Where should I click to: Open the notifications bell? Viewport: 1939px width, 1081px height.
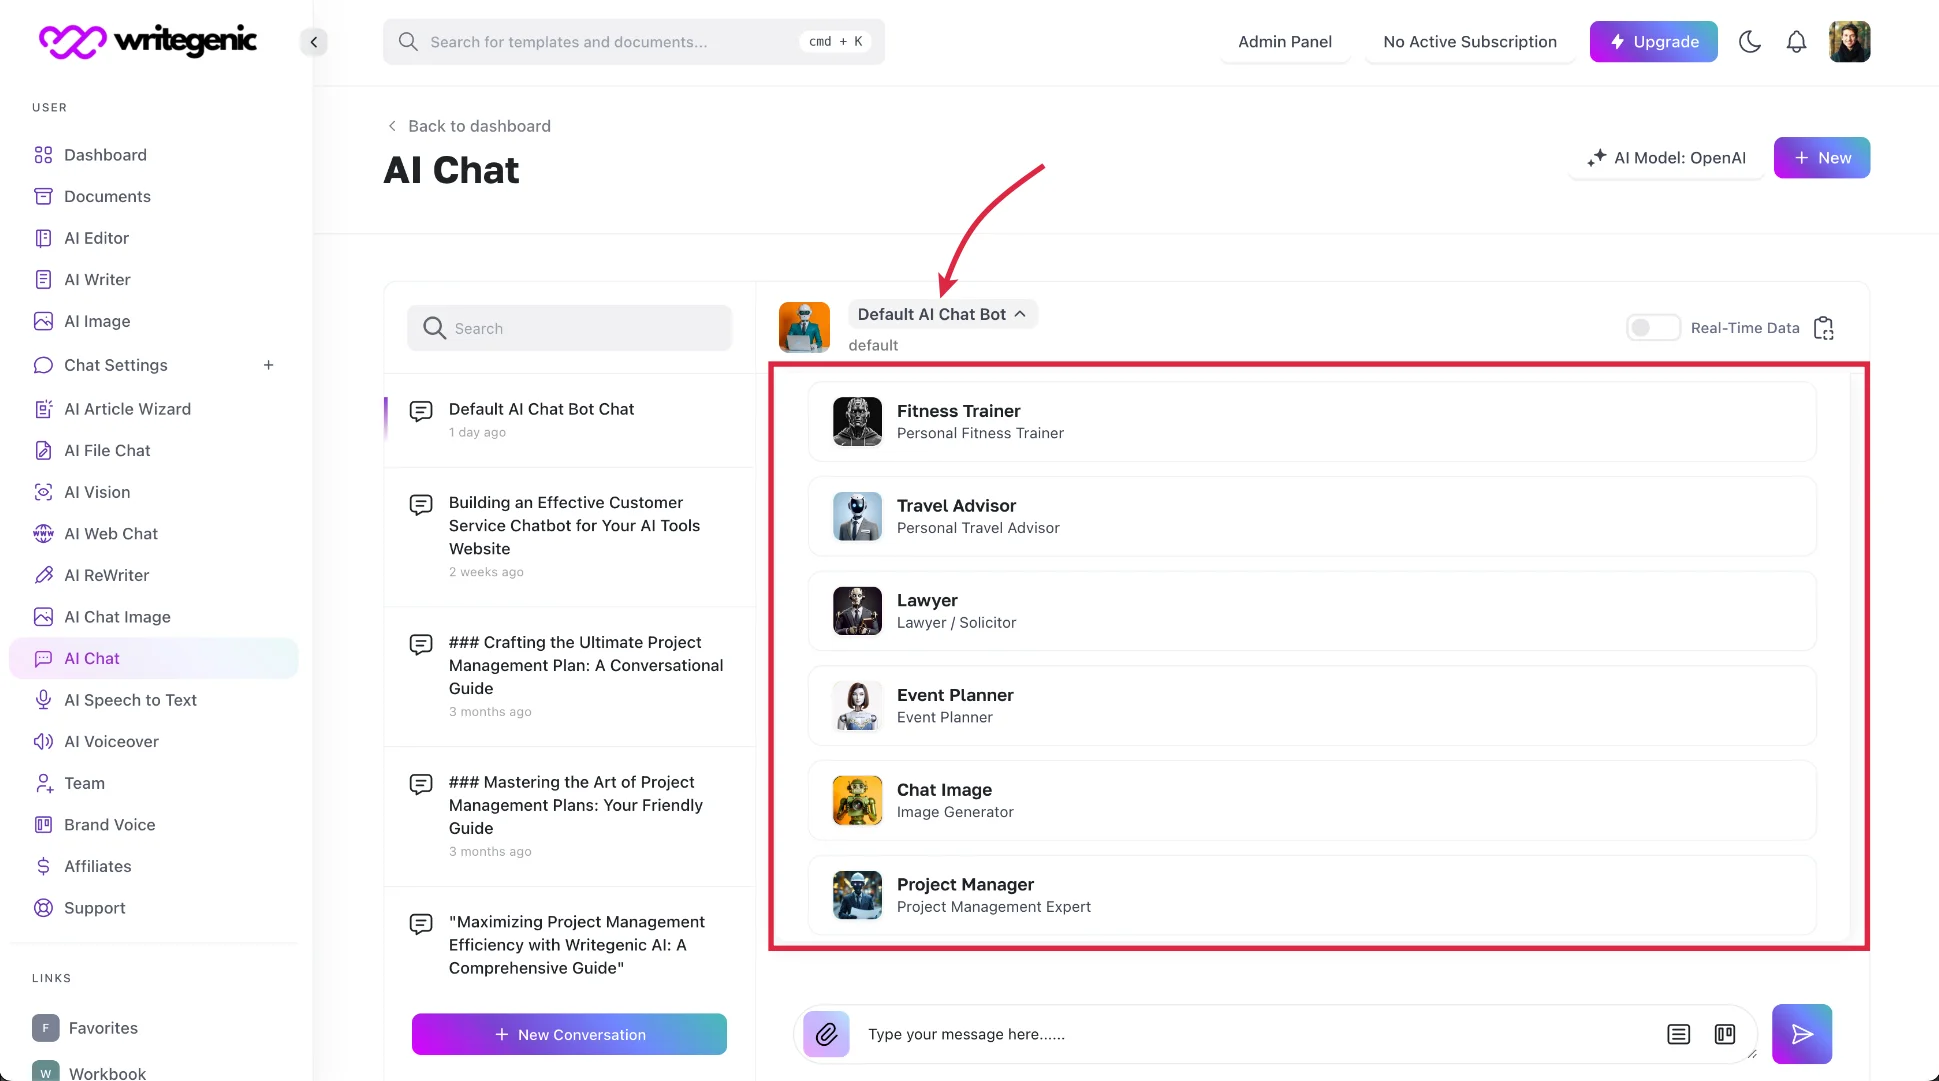tap(1796, 42)
